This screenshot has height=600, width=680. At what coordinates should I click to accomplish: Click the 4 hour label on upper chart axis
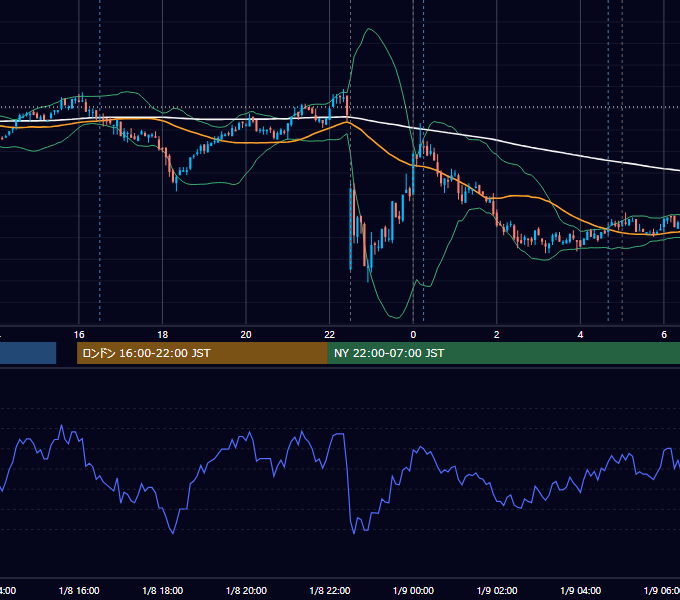pyautogui.click(x=580, y=335)
